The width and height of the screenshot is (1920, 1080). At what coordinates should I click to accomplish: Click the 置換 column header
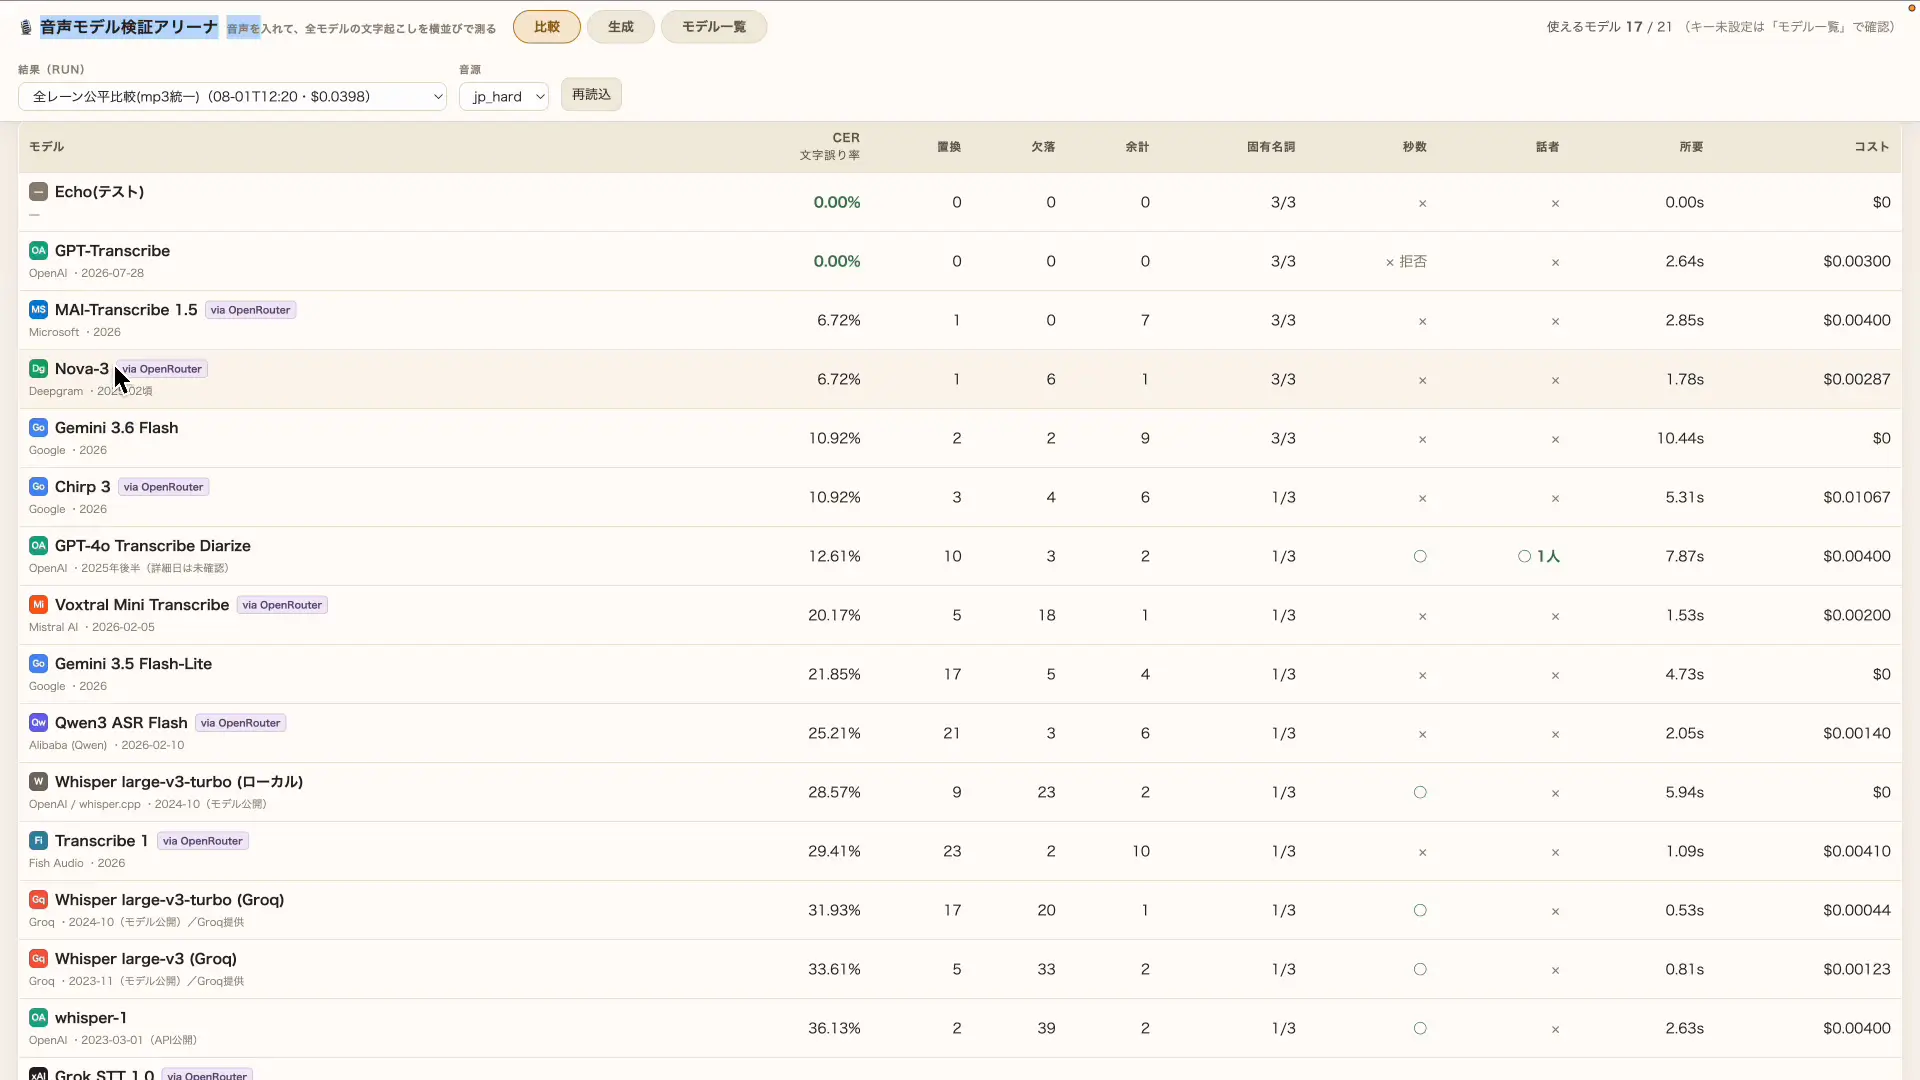pyautogui.click(x=949, y=147)
